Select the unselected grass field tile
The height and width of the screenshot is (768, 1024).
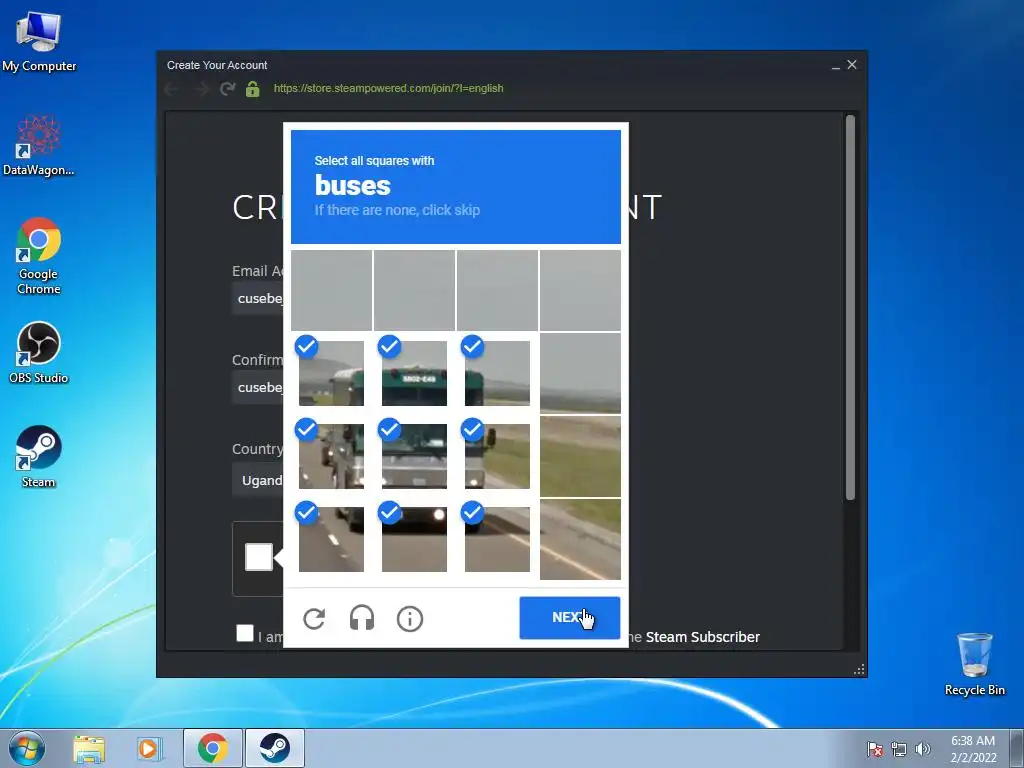[580, 456]
